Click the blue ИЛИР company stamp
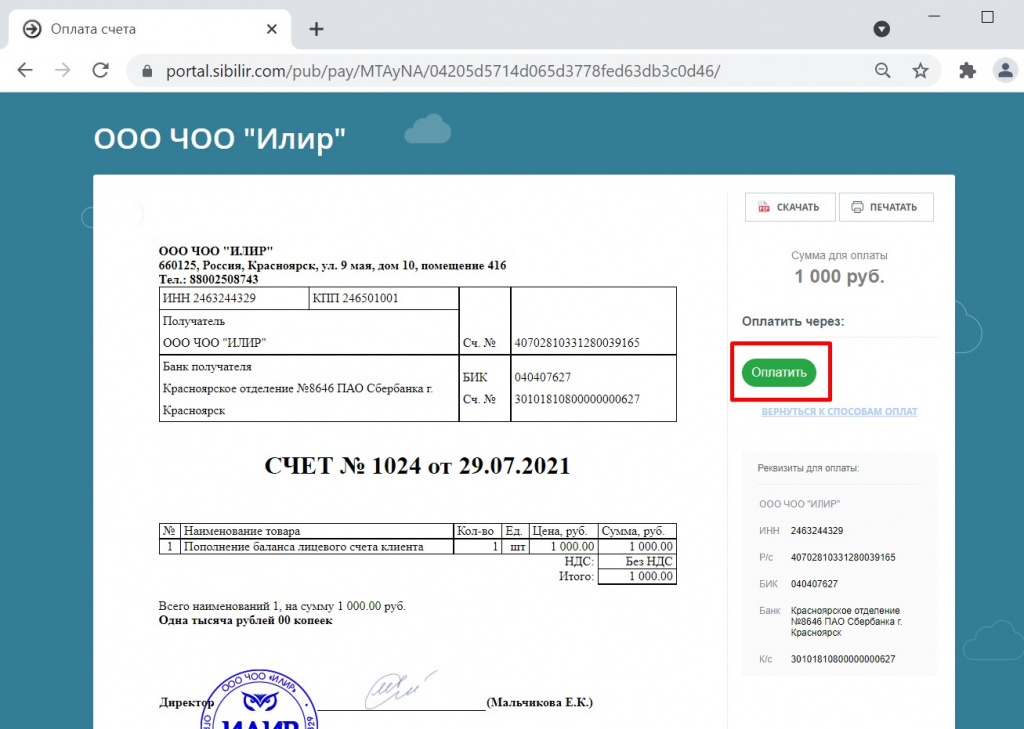The image size is (1024, 729). pyautogui.click(x=259, y=700)
